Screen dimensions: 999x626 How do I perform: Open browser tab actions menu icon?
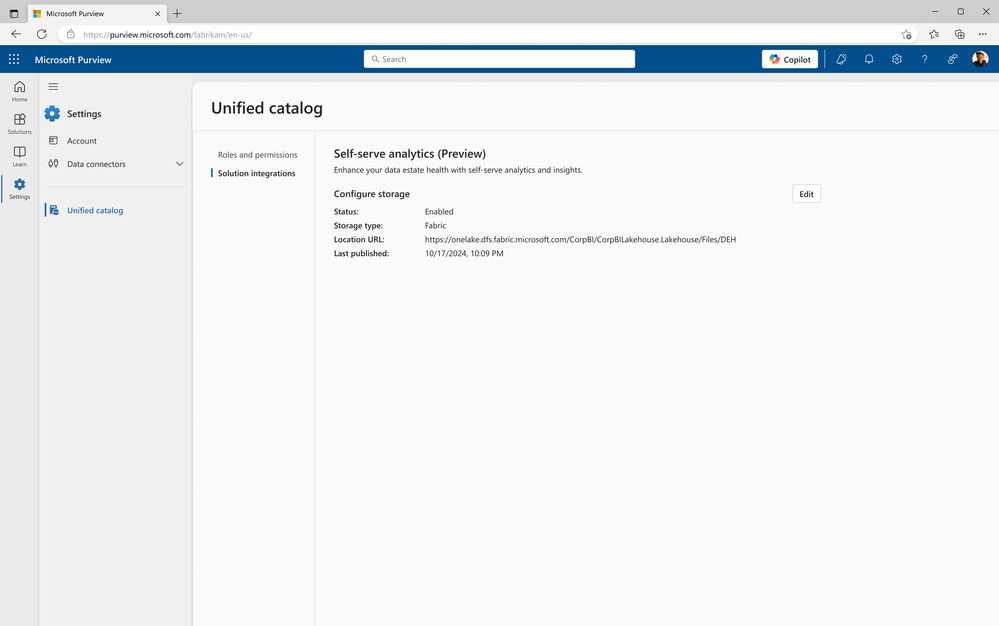(x=13, y=13)
